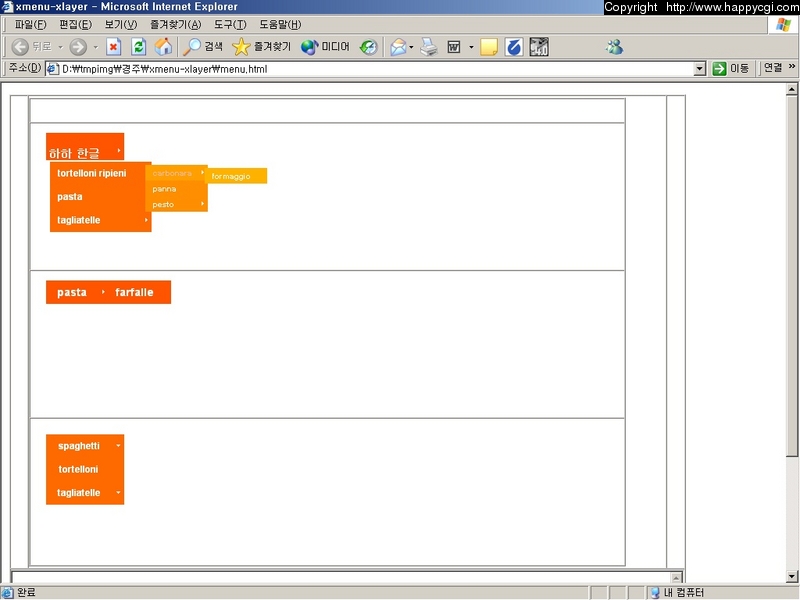Click the Windows flag logo
This screenshot has width=800, height=600.
[x=783, y=25]
